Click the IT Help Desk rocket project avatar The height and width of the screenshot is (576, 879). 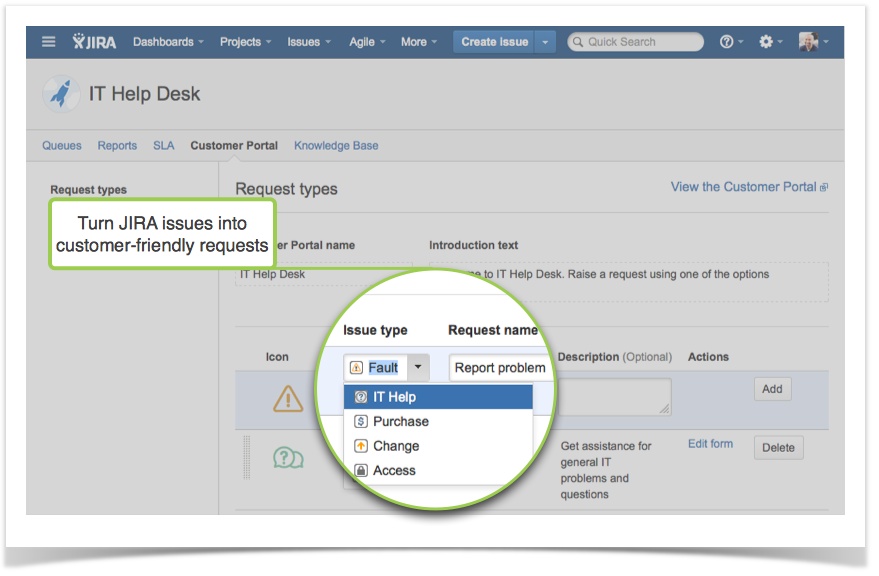click(x=62, y=93)
